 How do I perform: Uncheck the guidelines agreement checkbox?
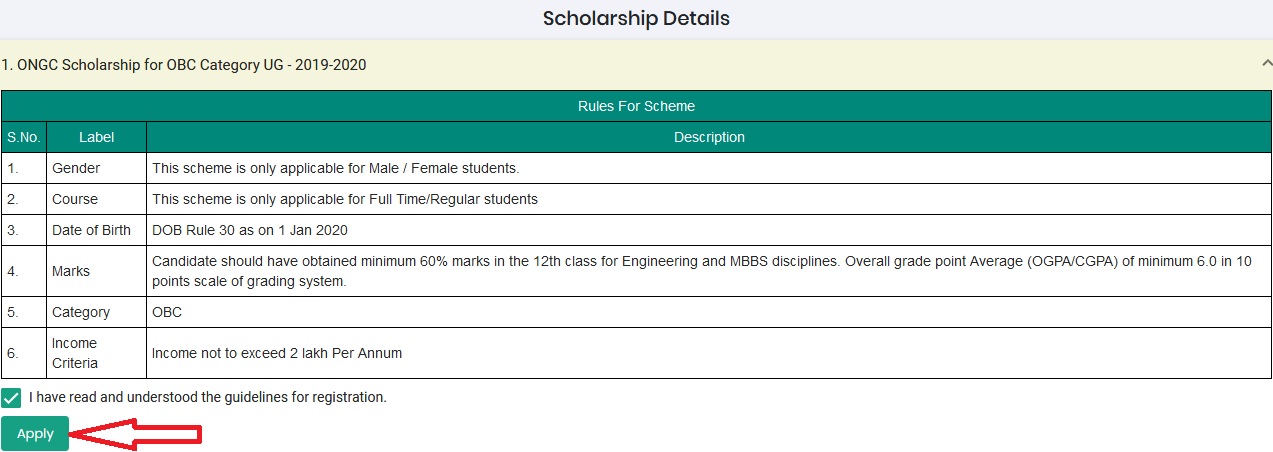pos(11,397)
